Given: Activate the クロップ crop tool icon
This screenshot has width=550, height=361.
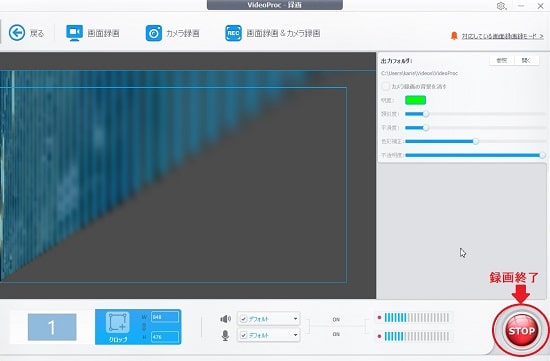Looking at the screenshot, I should pyautogui.click(x=118, y=323).
